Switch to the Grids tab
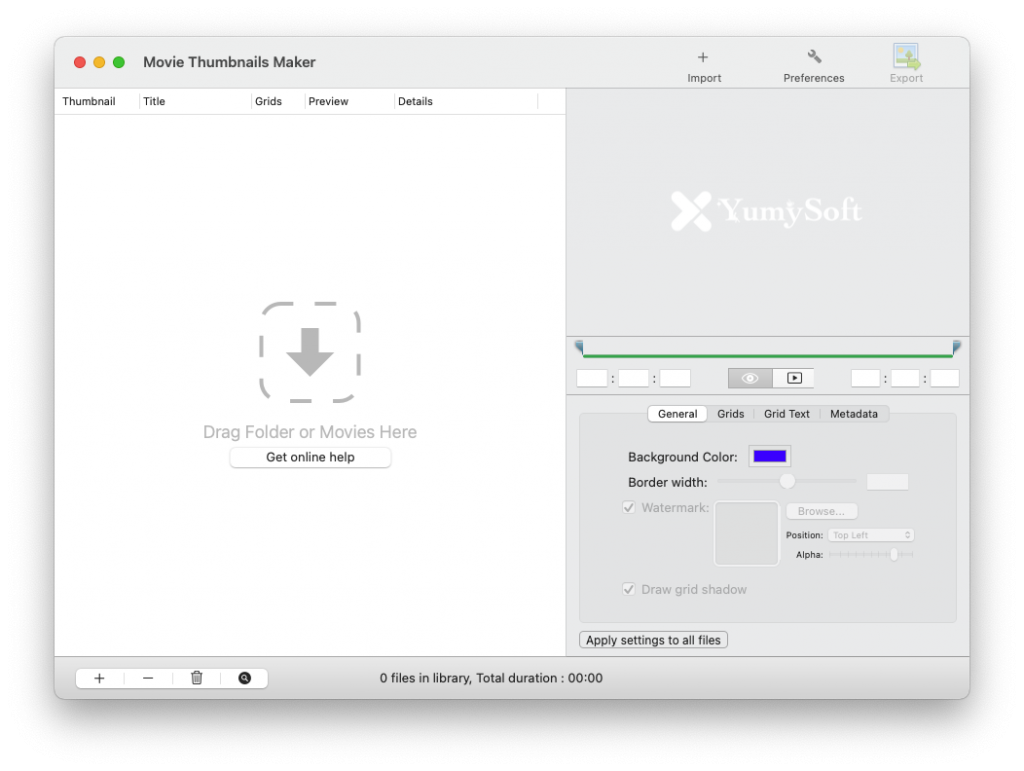The image size is (1024, 771). point(730,414)
